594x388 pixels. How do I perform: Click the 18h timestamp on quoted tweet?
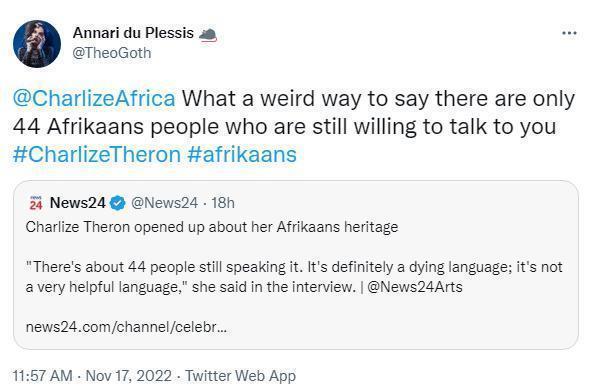[x=223, y=203]
